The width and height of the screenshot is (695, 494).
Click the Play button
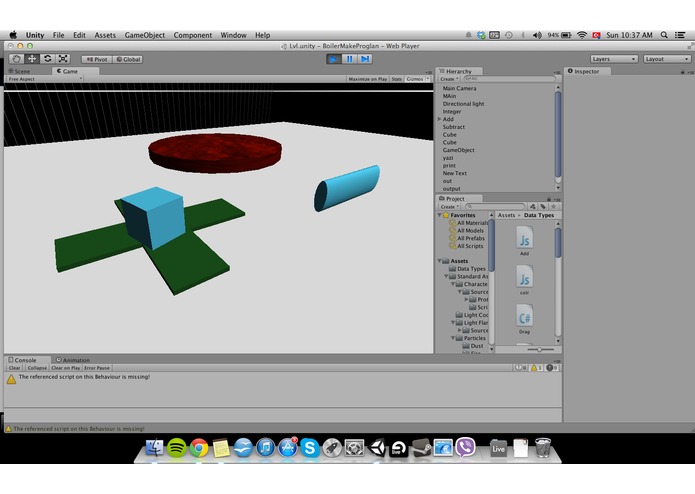pyautogui.click(x=333, y=59)
